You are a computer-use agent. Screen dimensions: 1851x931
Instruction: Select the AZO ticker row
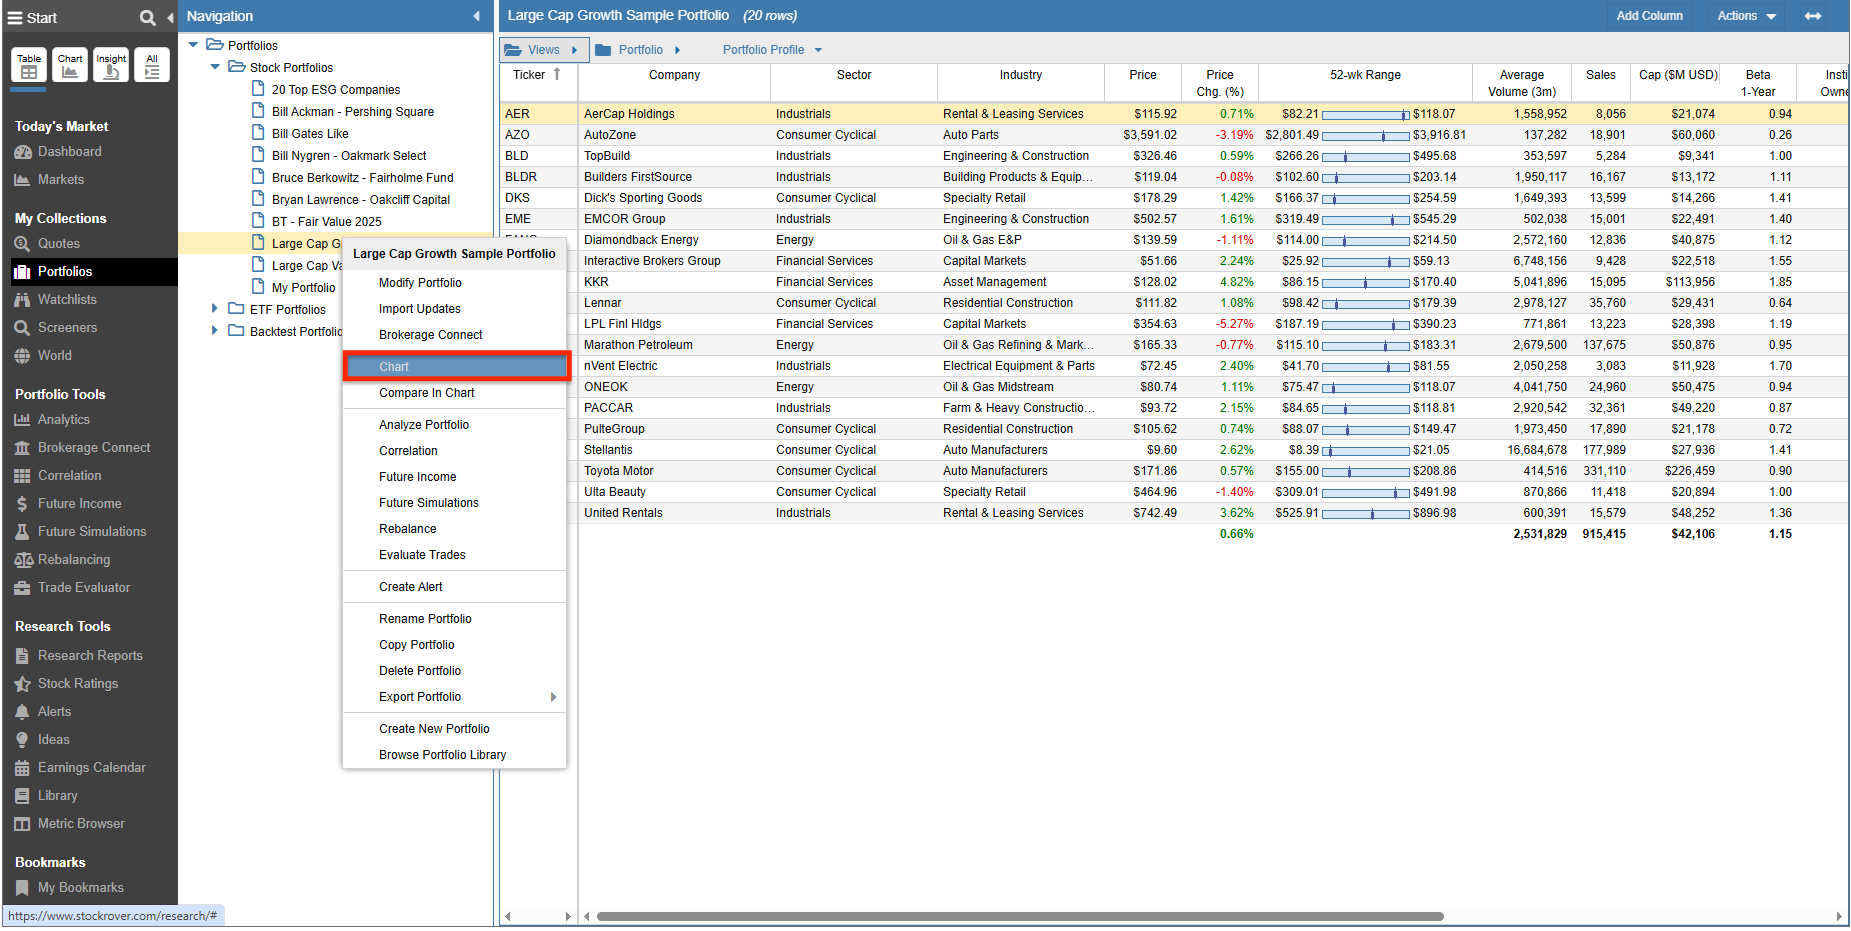pyautogui.click(x=1173, y=135)
